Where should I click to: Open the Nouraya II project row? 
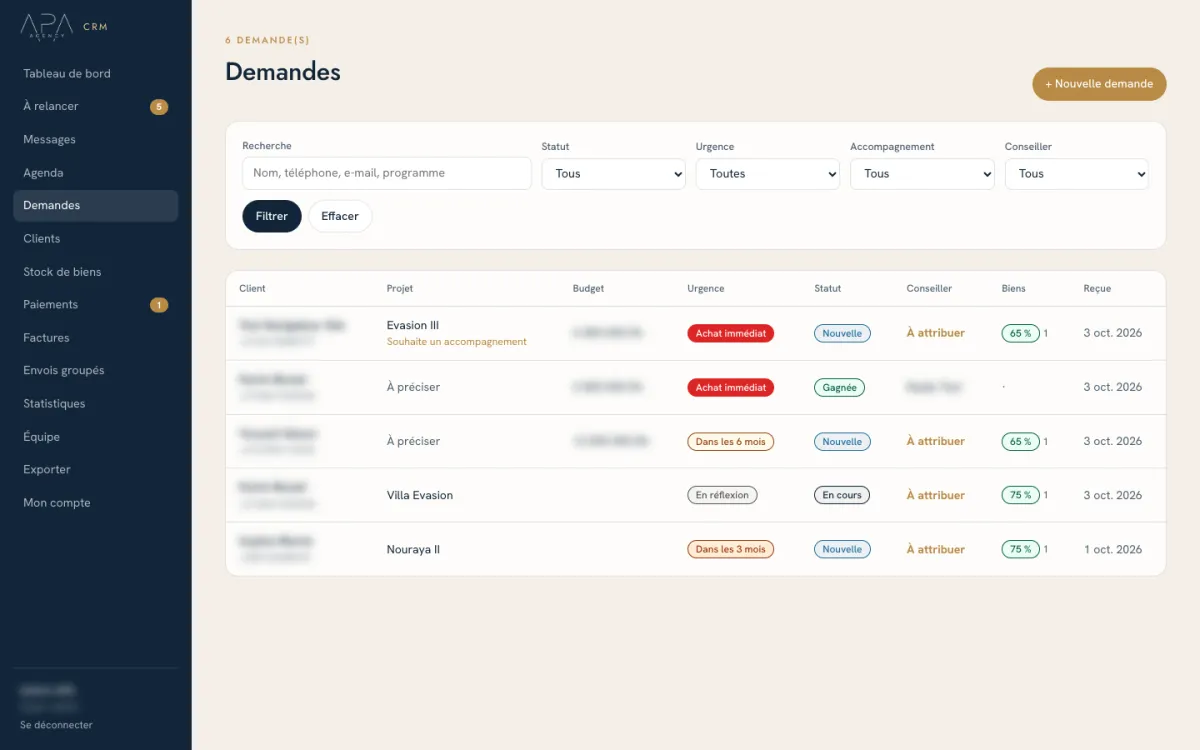click(x=696, y=549)
